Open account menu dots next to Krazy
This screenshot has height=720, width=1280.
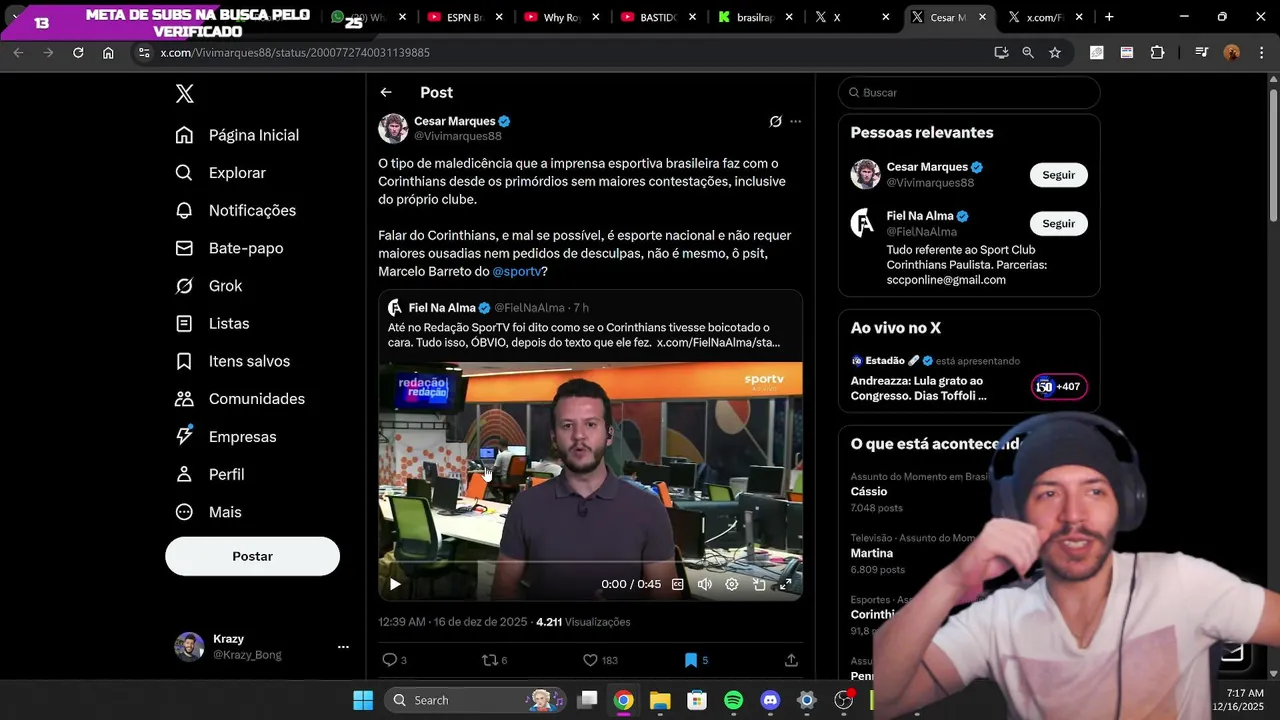tap(343, 647)
